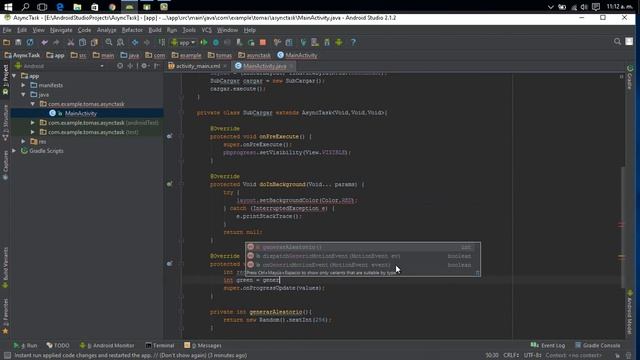Click the project panel gear settings icon
The width and height of the screenshot is (640, 360).
(144, 66)
